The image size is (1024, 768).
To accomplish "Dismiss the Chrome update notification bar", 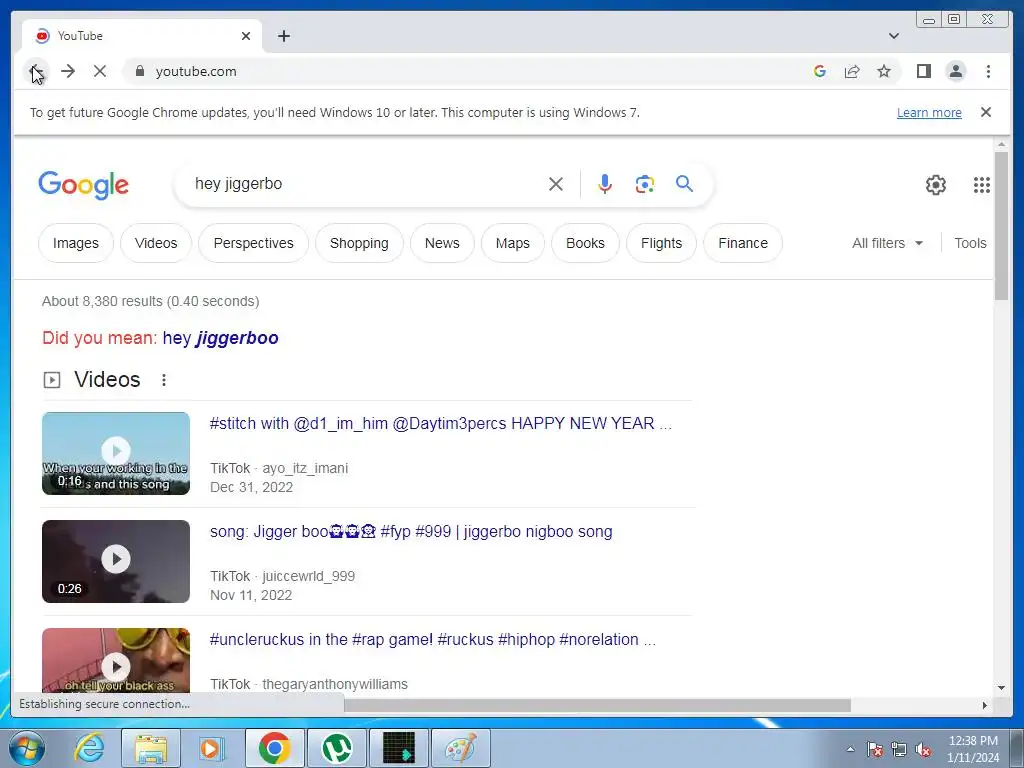I will point(986,112).
